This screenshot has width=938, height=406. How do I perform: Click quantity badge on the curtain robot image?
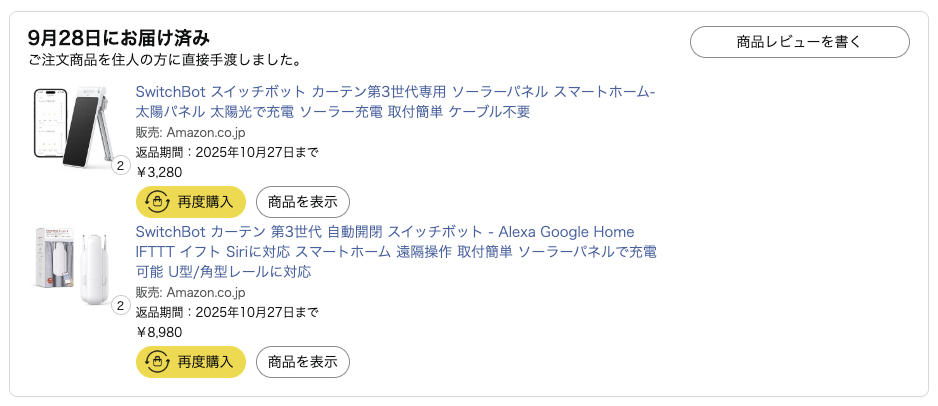tap(120, 306)
